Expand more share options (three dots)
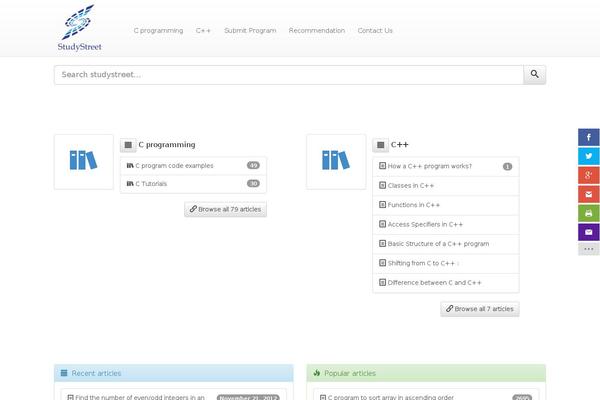The height and width of the screenshot is (400, 600). tap(589, 249)
